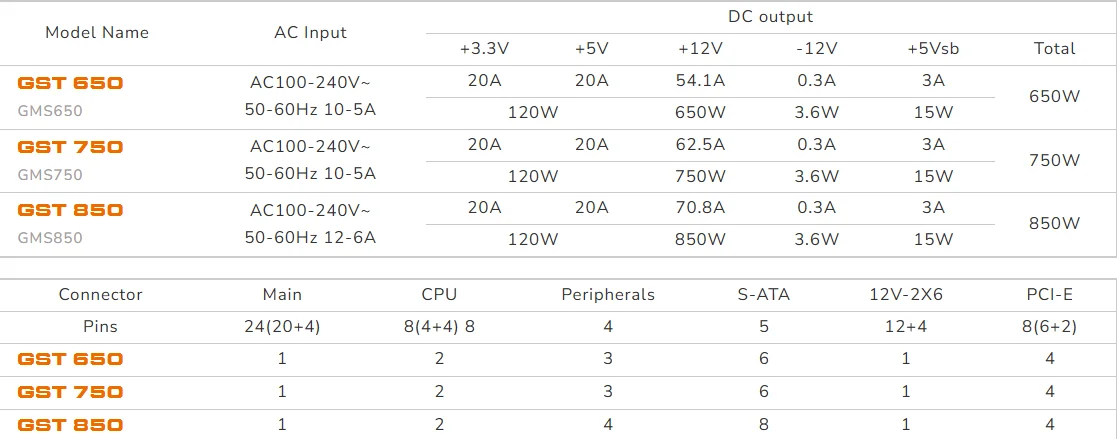The height and width of the screenshot is (439, 1117).
Task: Click the -12V column header
Action: (816, 48)
